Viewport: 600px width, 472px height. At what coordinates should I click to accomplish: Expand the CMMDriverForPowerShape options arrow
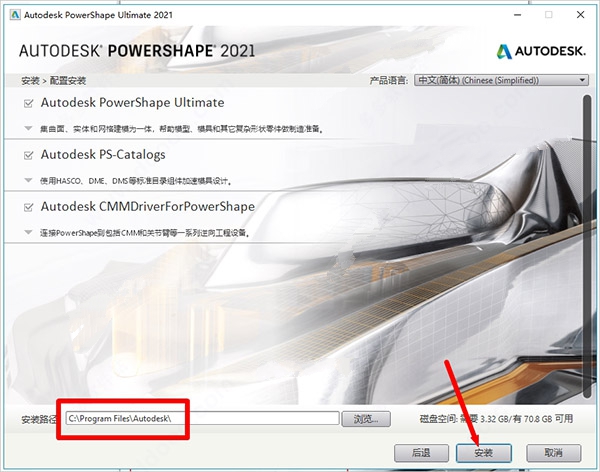pyautogui.click(x=28, y=232)
